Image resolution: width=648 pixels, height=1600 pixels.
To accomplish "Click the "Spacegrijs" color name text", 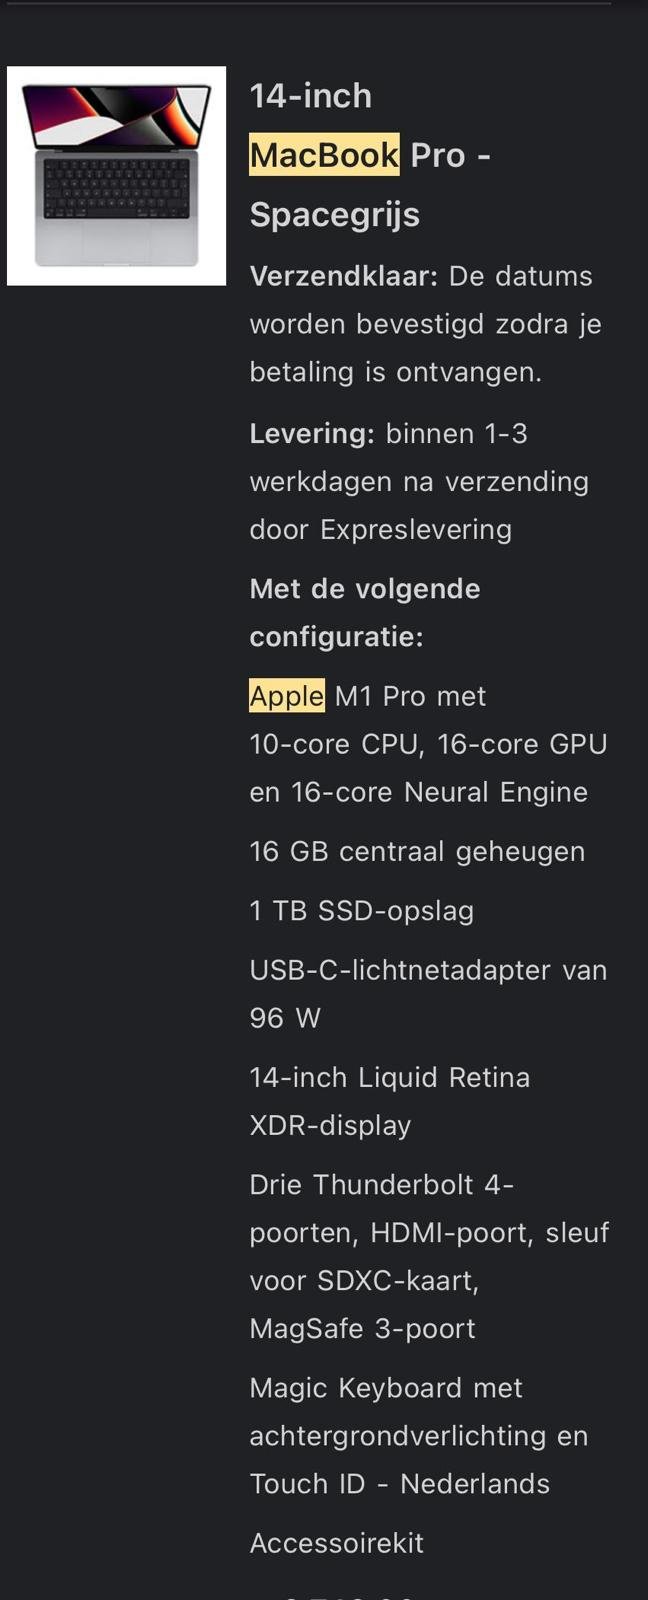I will tap(335, 215).
